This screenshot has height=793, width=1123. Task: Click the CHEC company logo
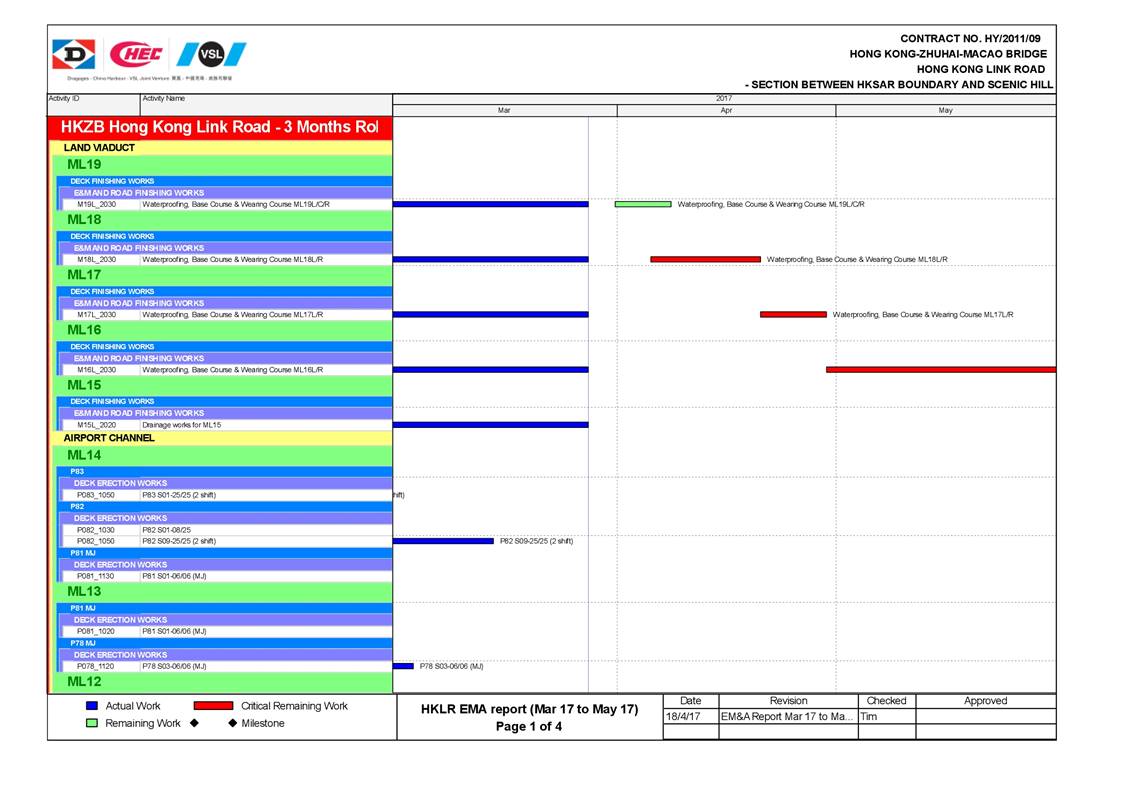(136, 54)
